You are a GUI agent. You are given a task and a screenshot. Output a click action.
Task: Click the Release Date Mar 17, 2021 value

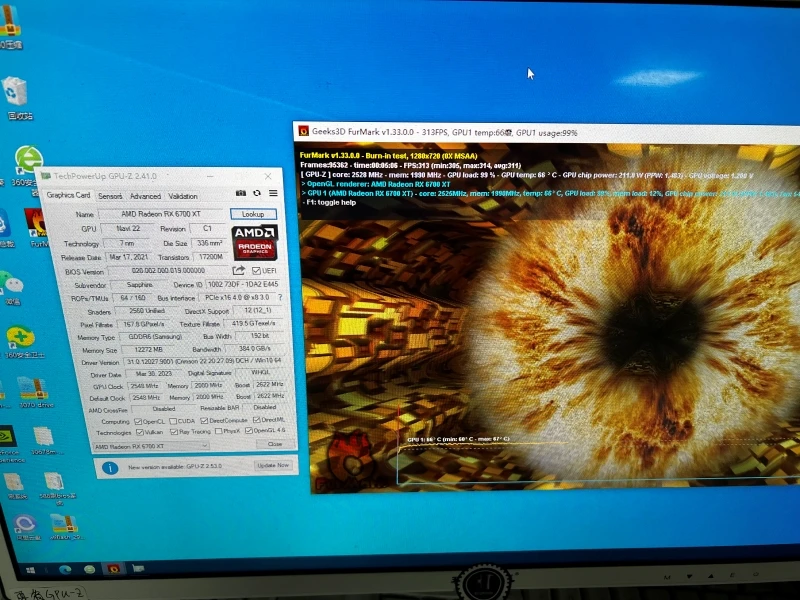pos(129,257)
